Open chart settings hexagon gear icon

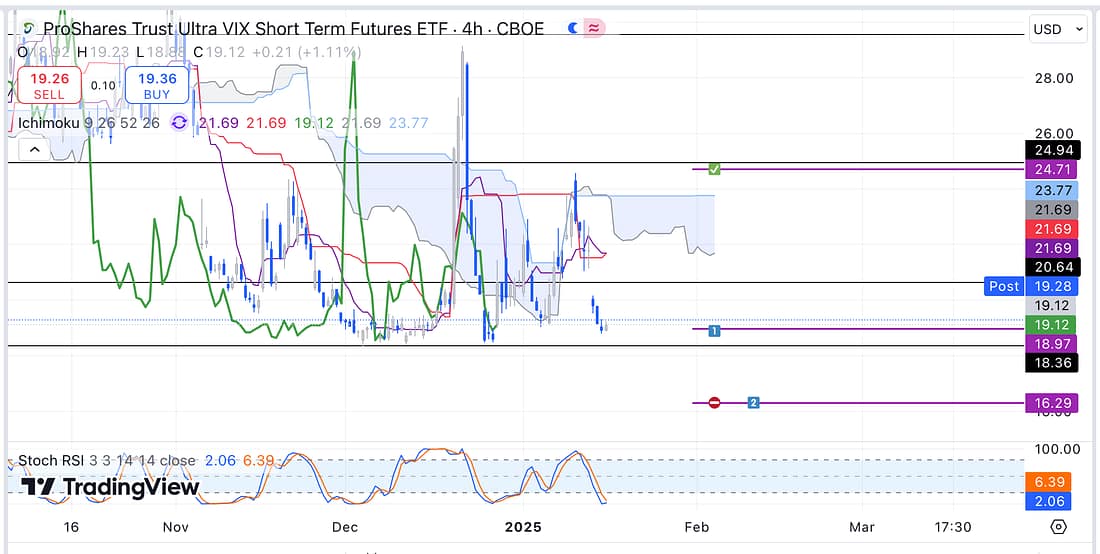point(1059,527)
